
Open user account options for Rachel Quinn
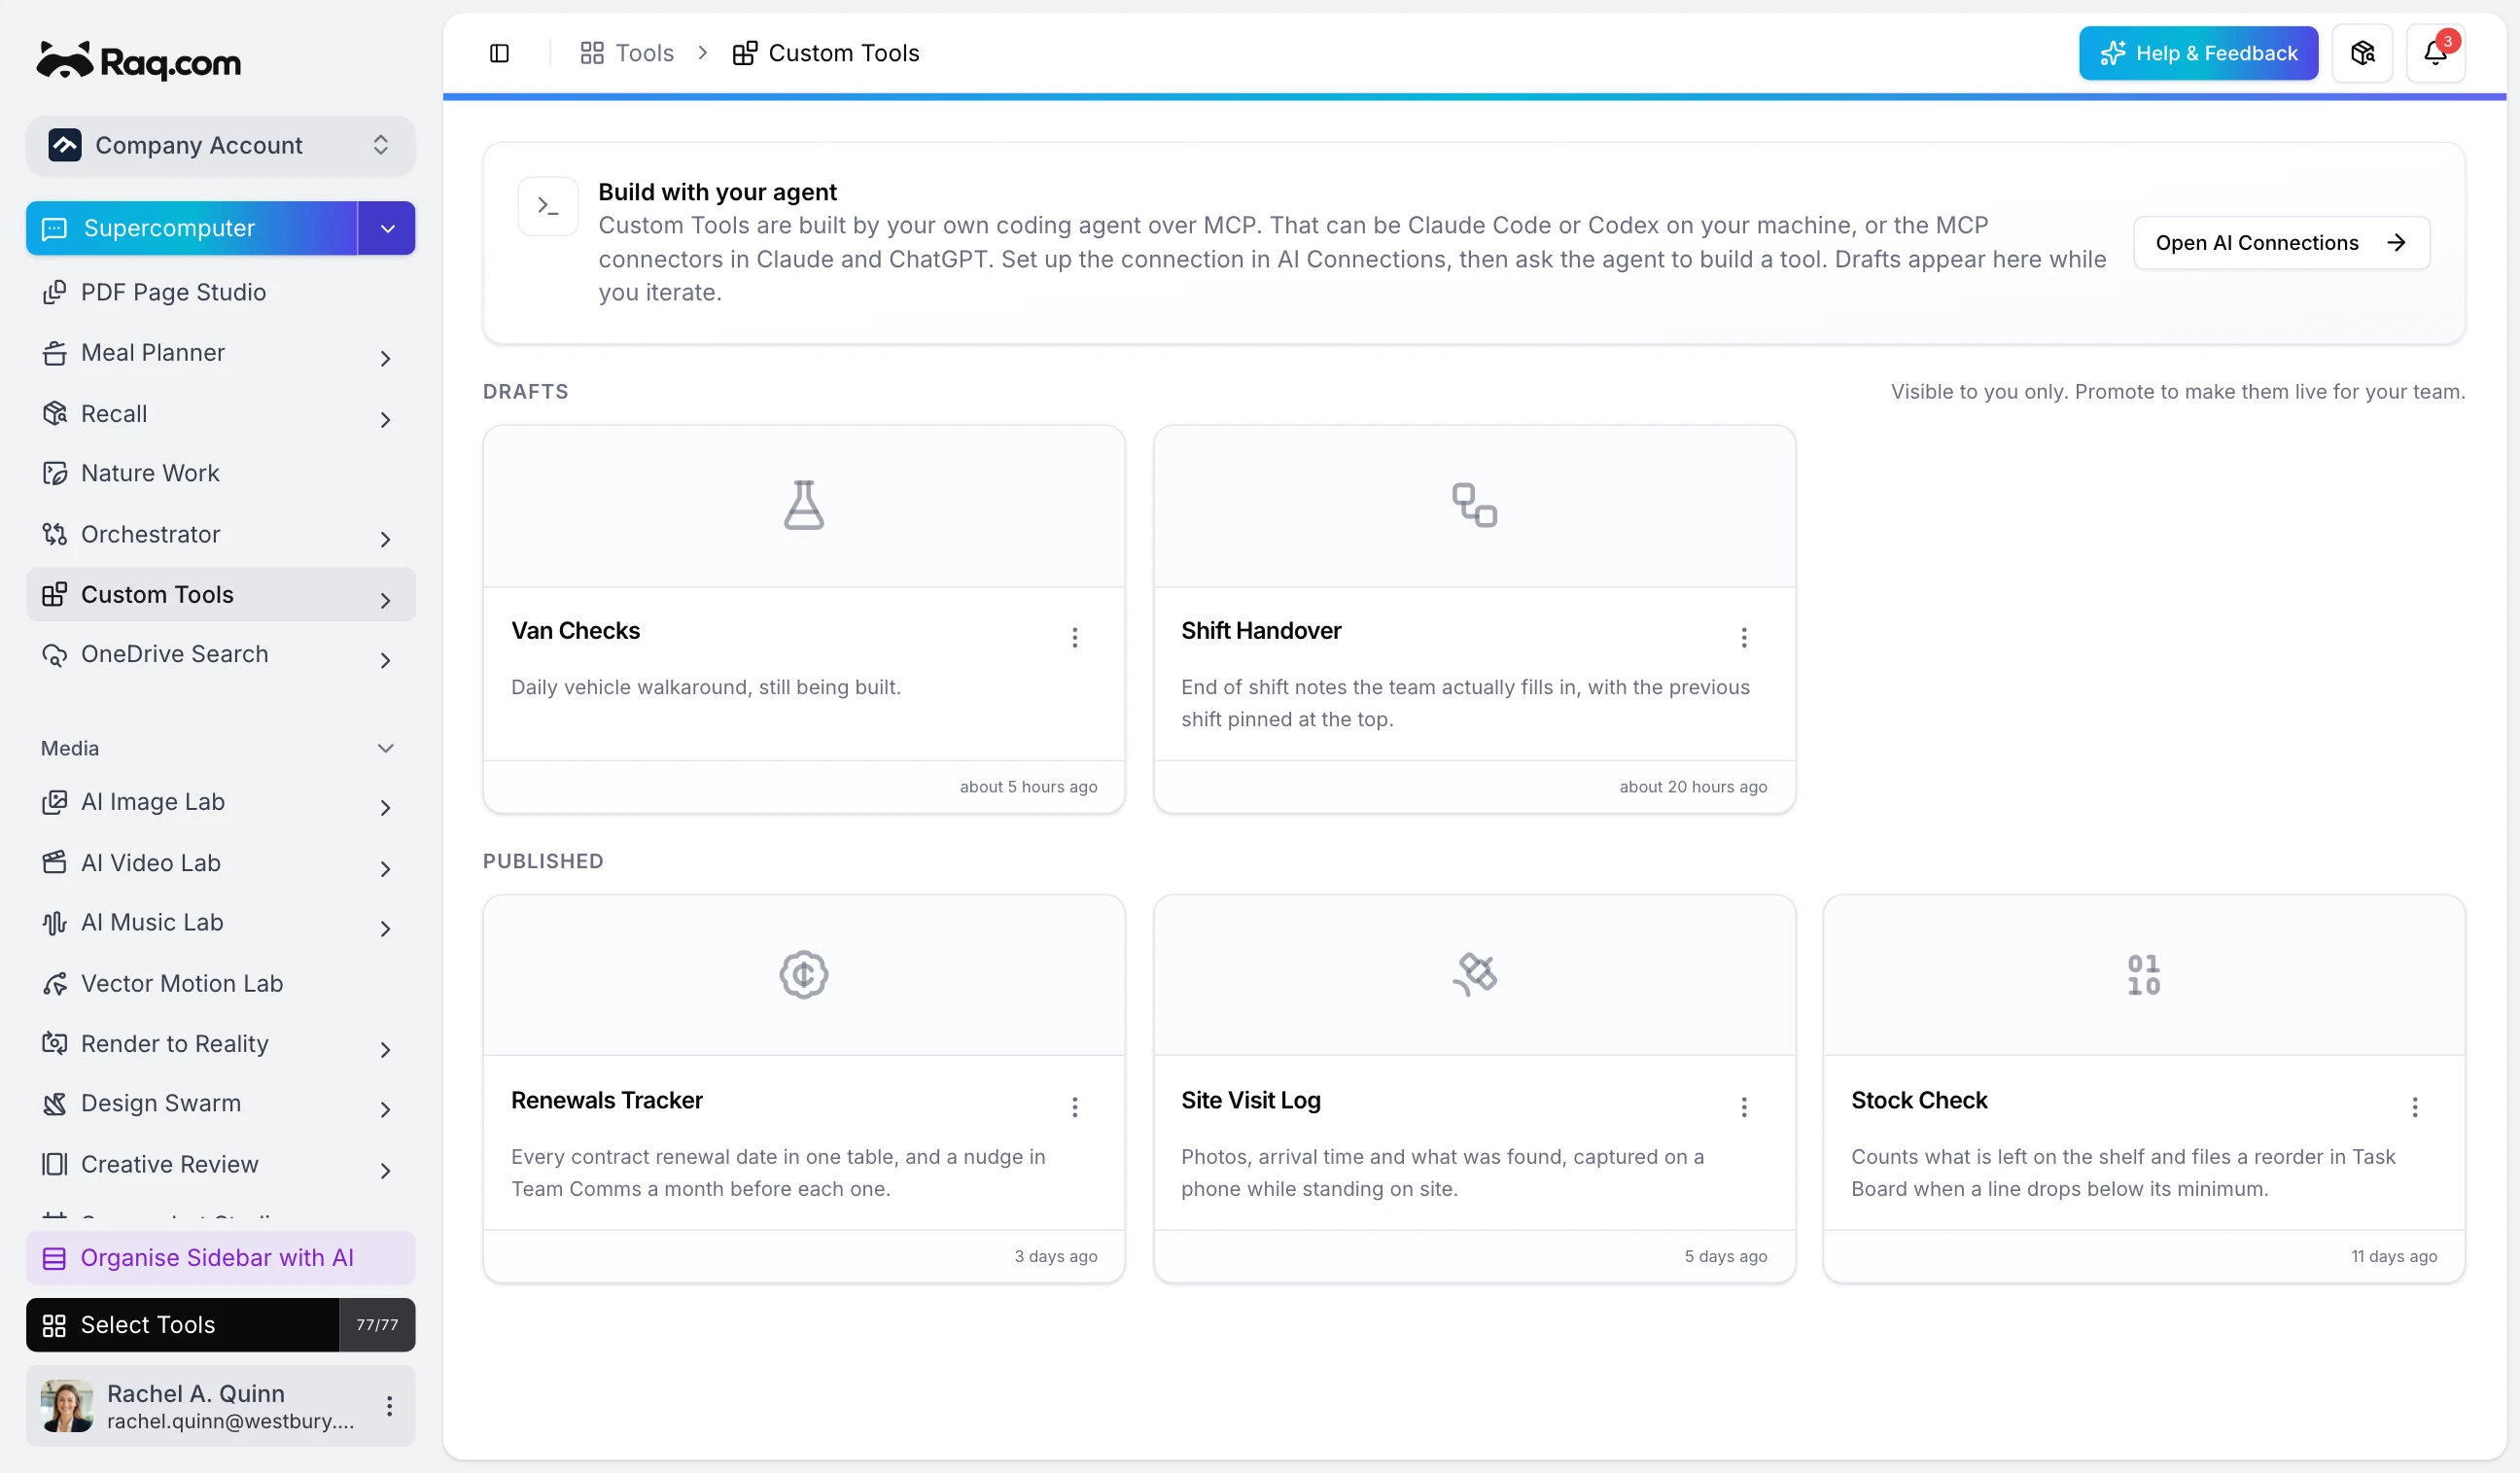coord(389,1405)
